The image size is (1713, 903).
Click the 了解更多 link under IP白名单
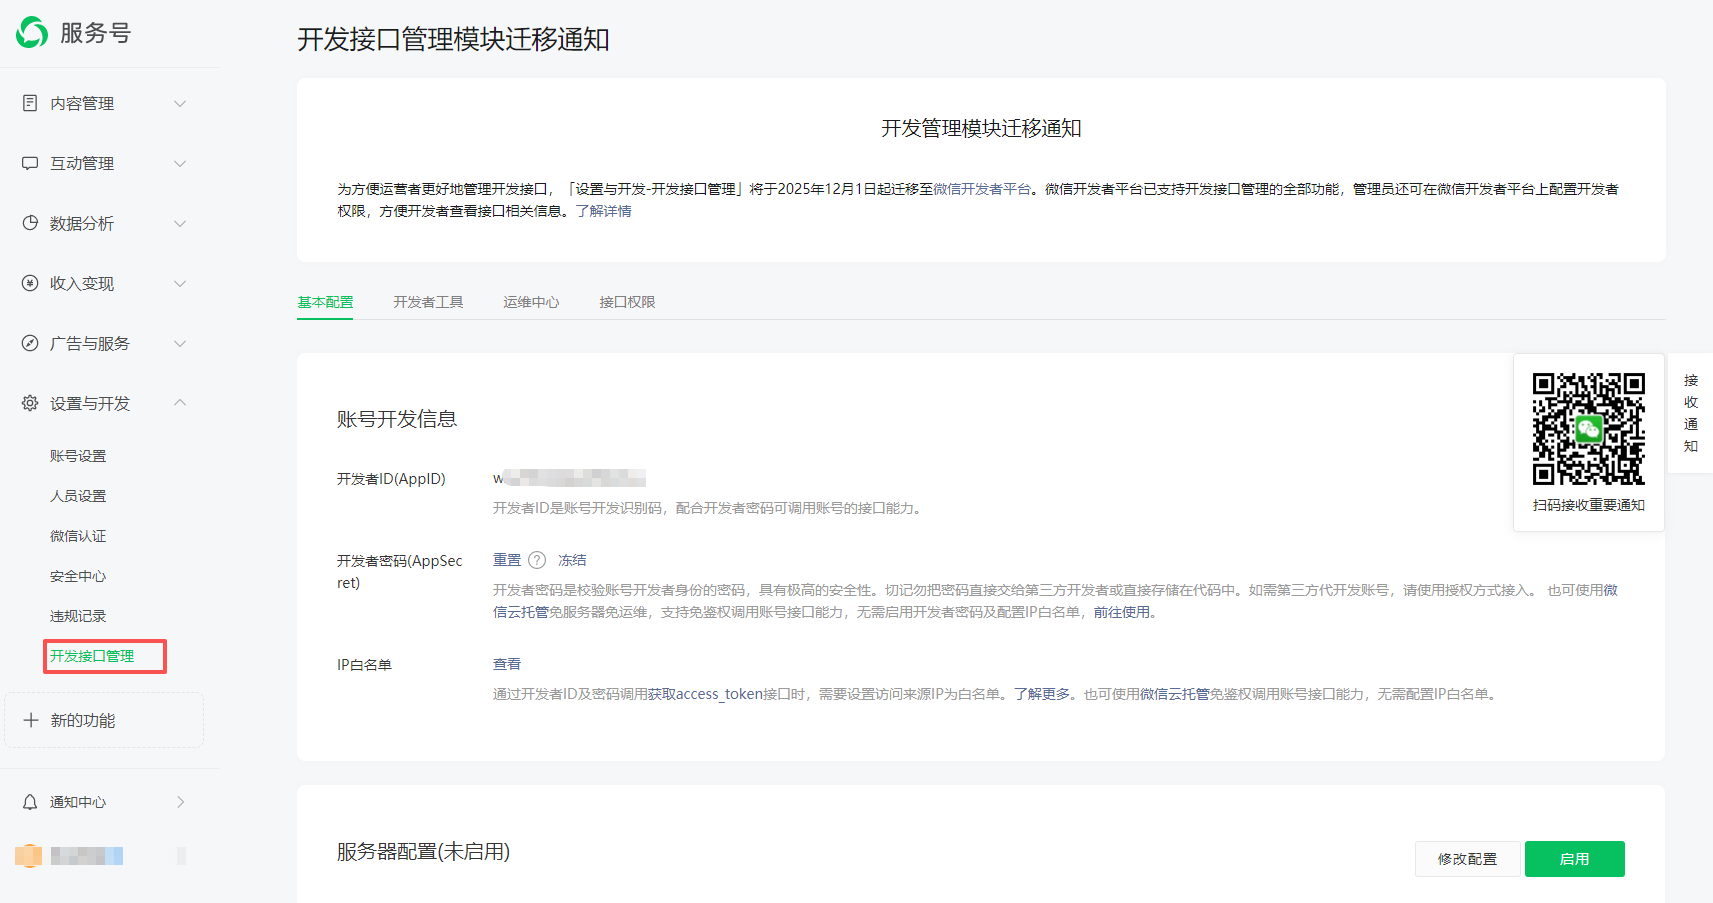coord(1042,694)
